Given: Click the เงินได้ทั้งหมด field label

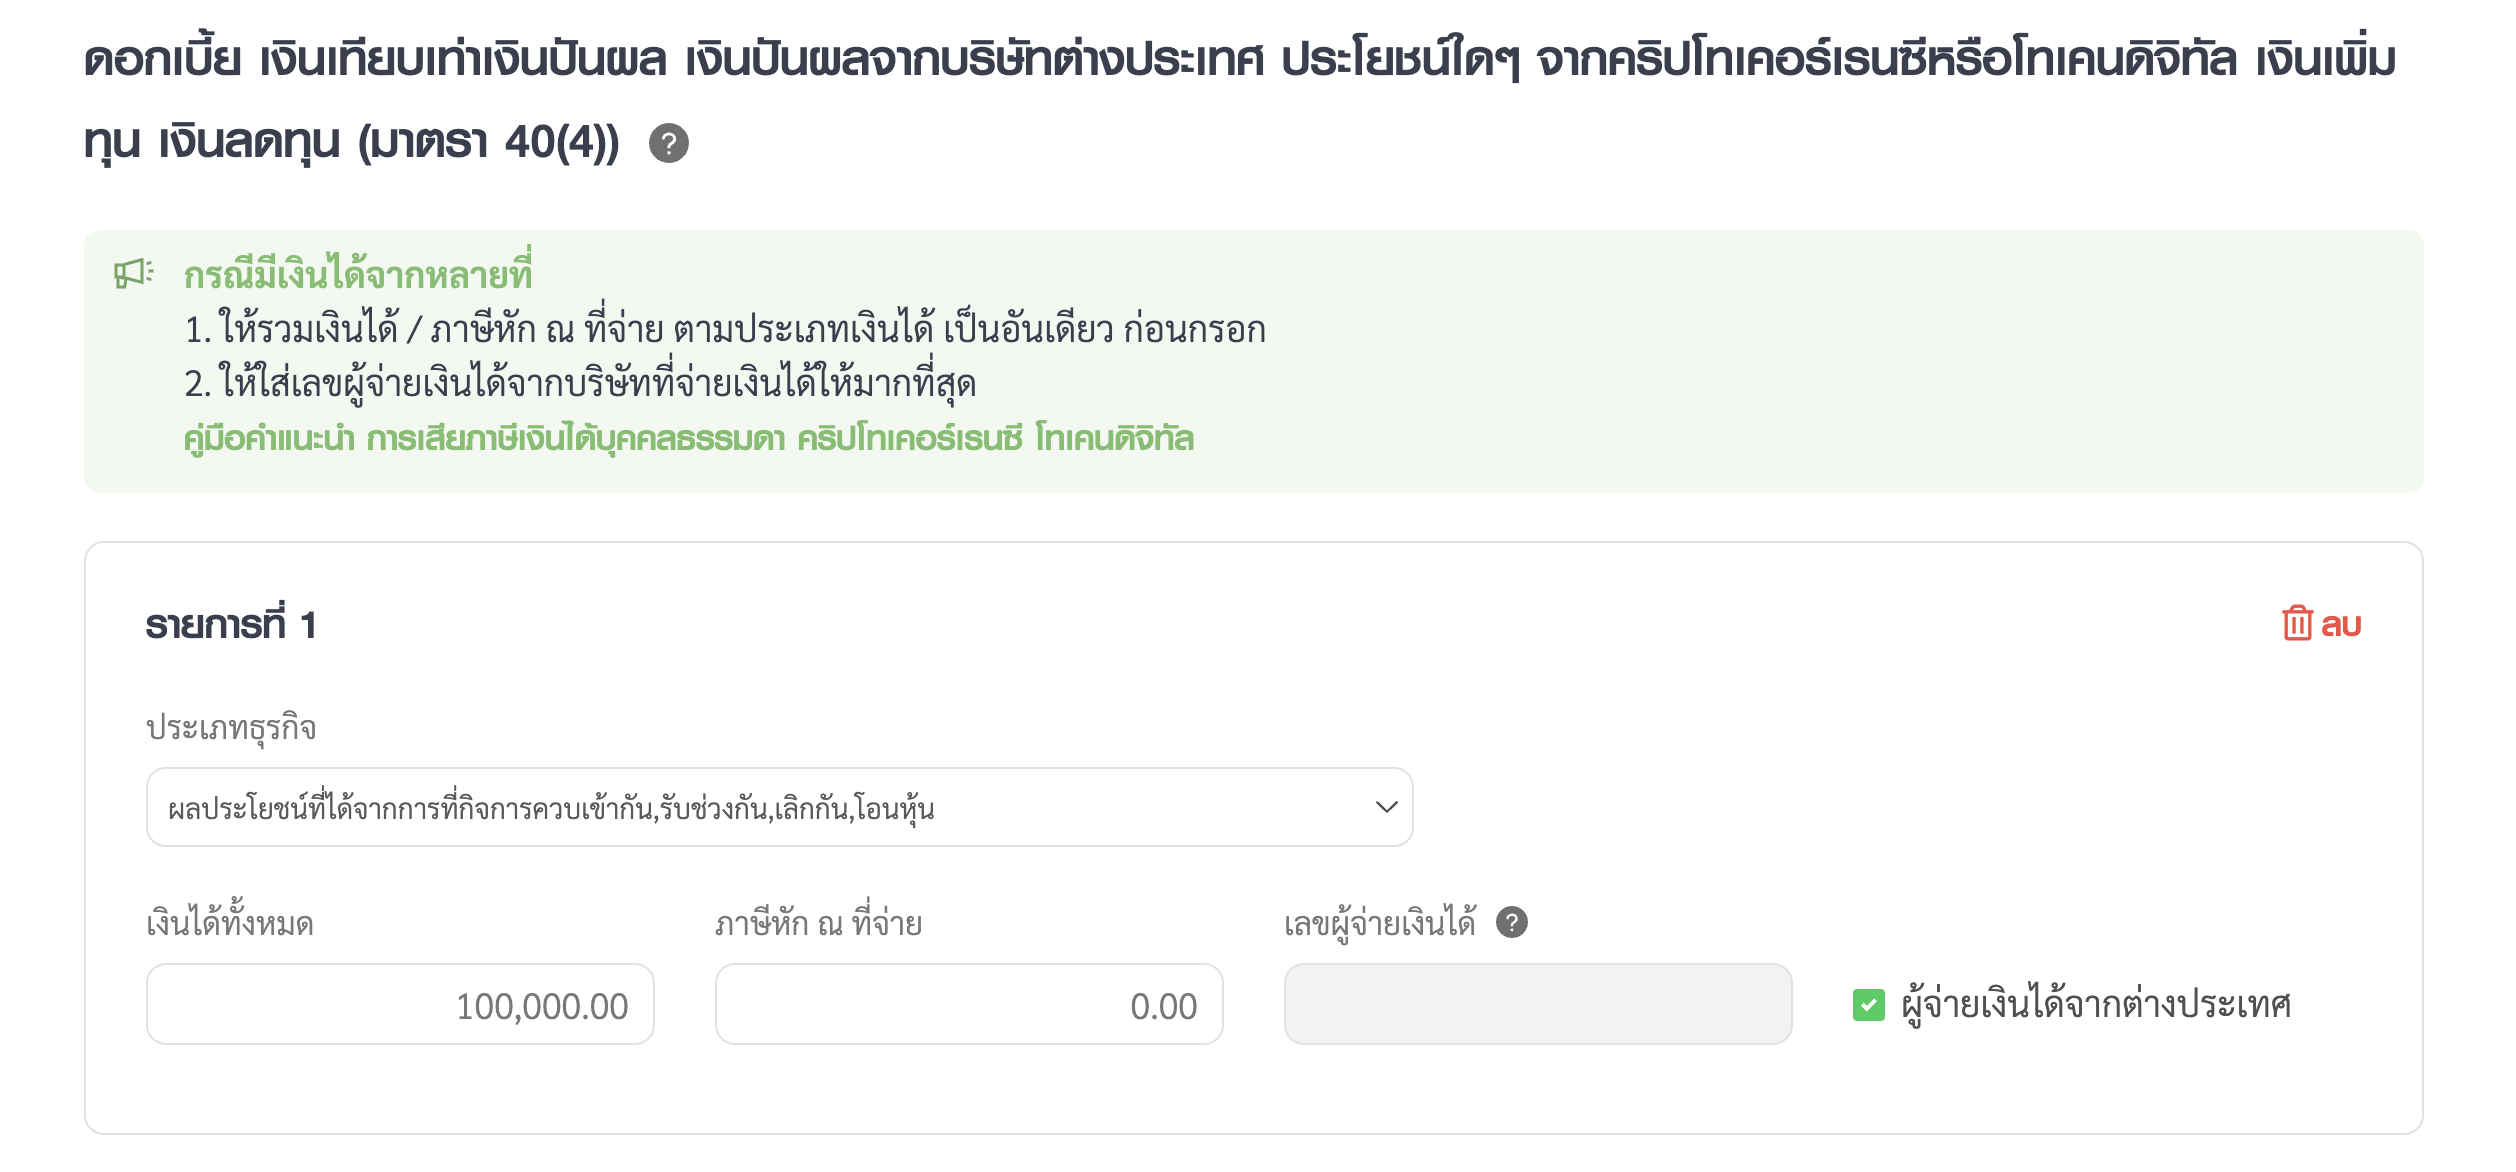Looking at the screenshot, I should pos(230,922).
